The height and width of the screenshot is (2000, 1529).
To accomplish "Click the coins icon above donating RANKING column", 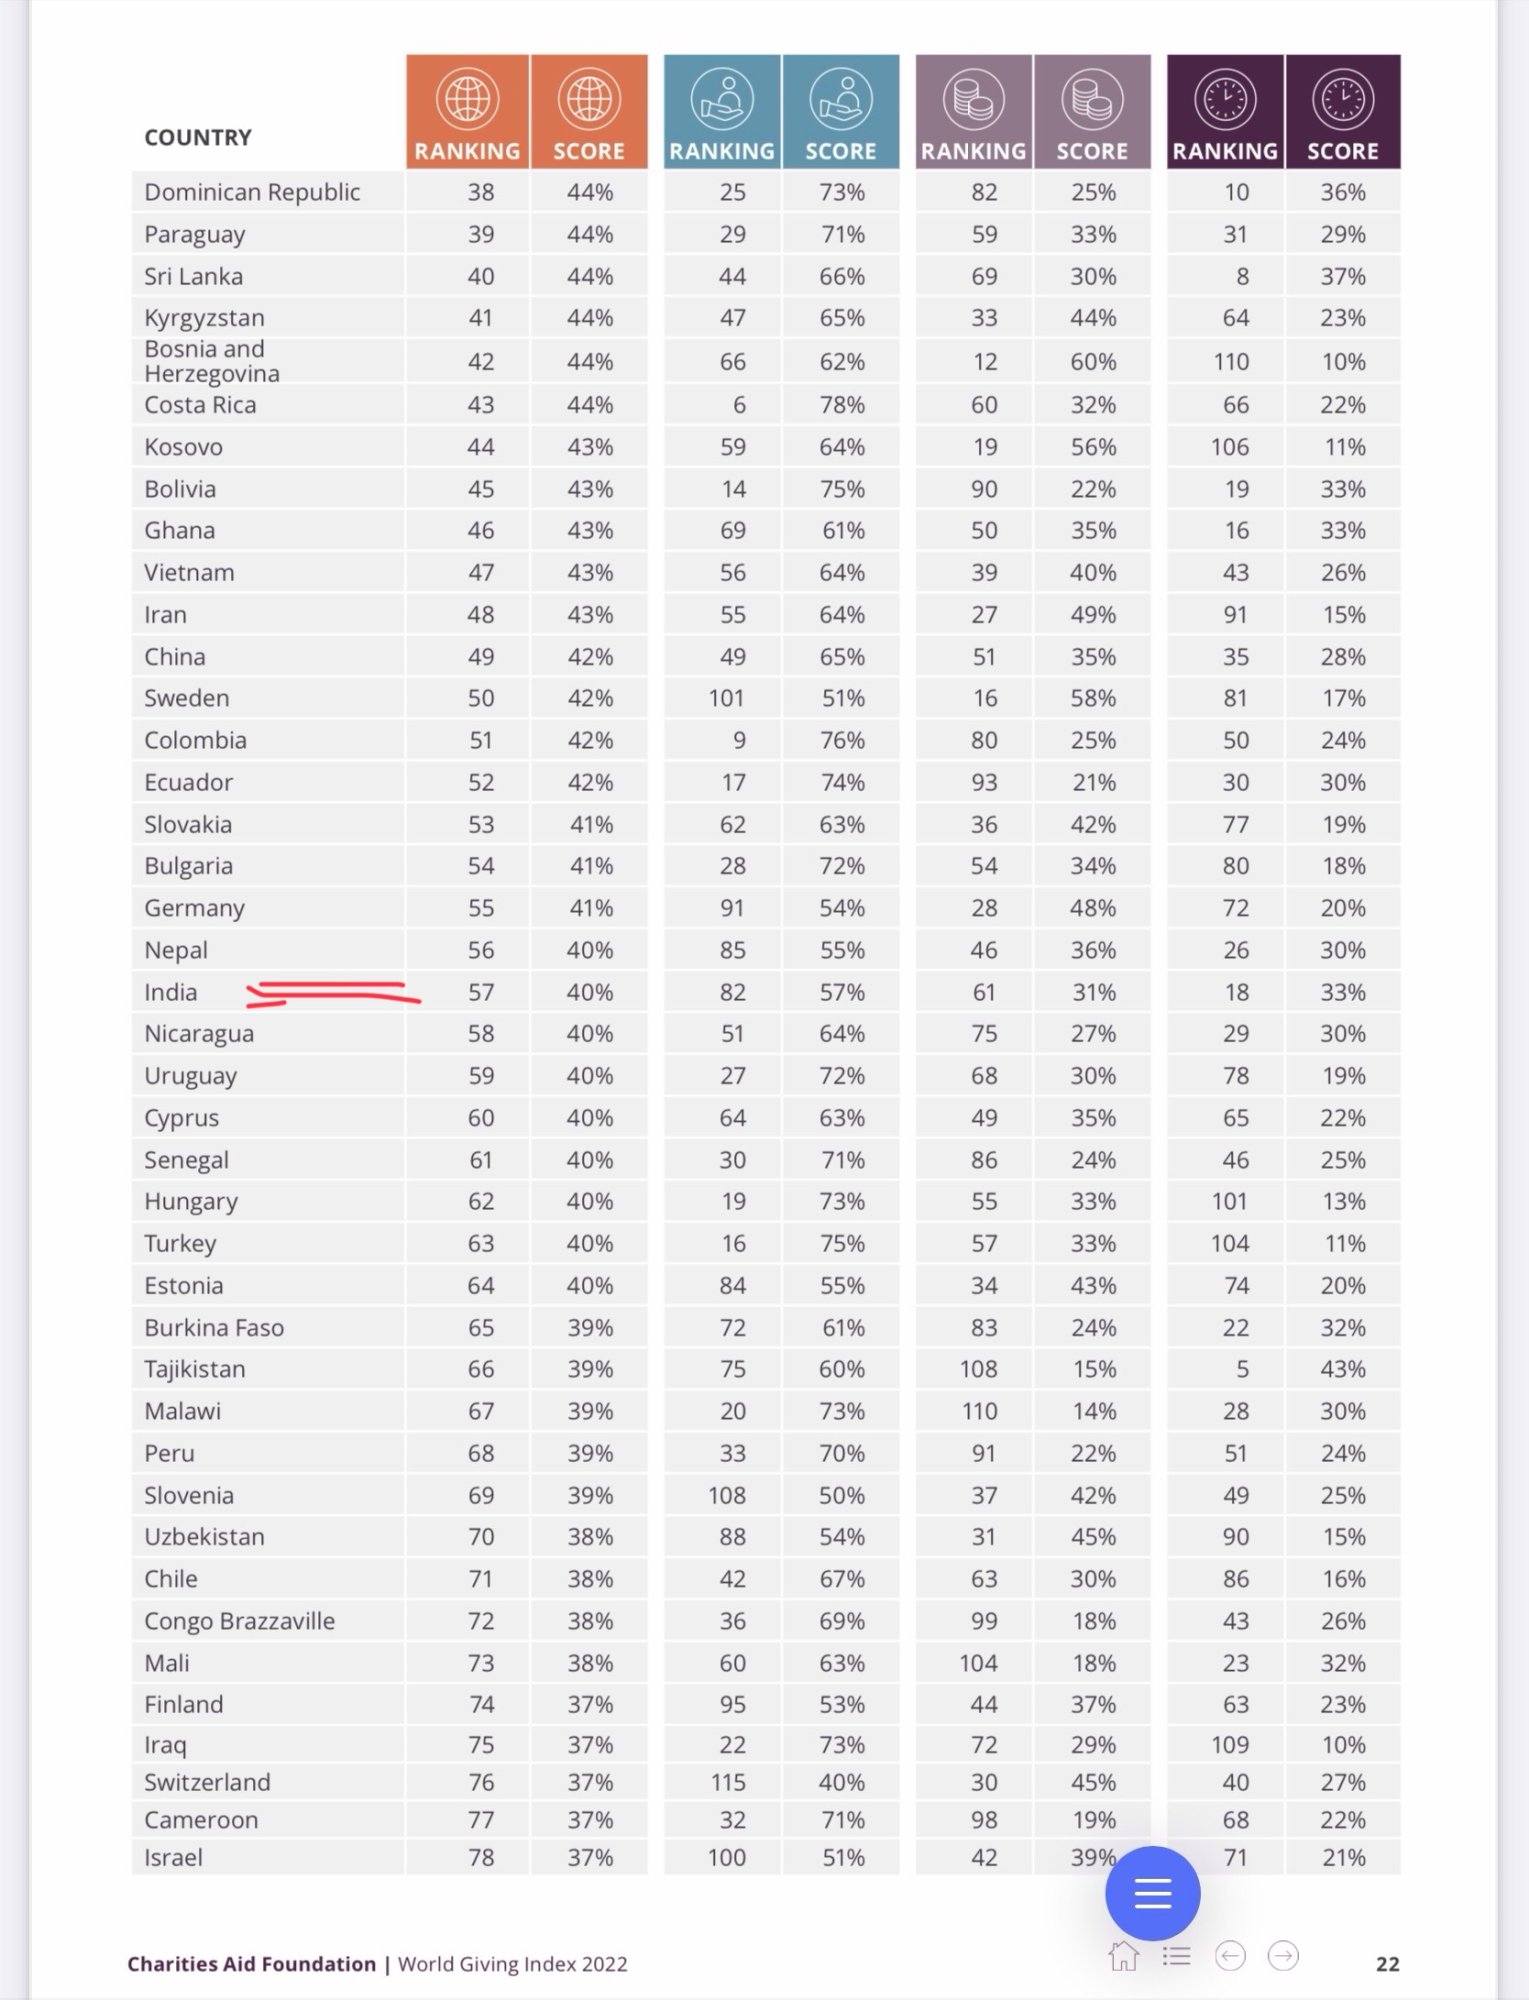I will click(x=973, y=99).
